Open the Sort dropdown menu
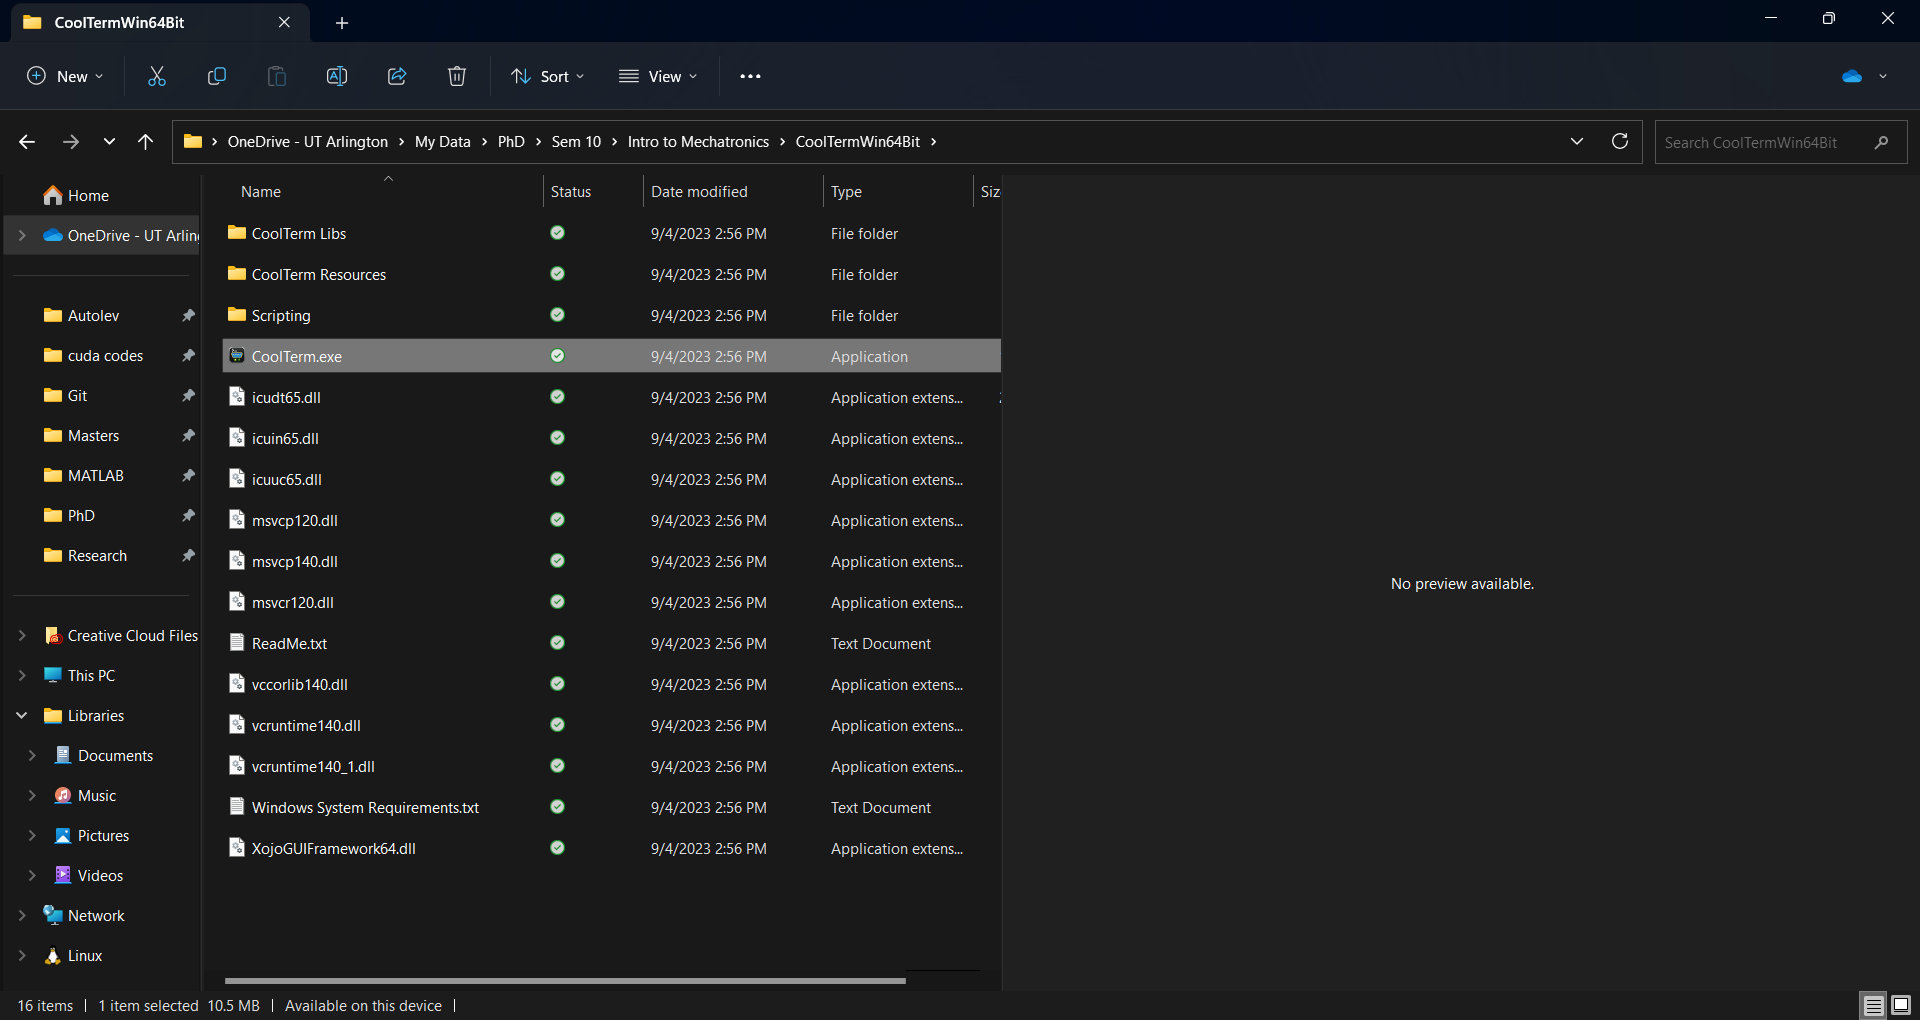The image size is (1920, 1020). (548, 76)
